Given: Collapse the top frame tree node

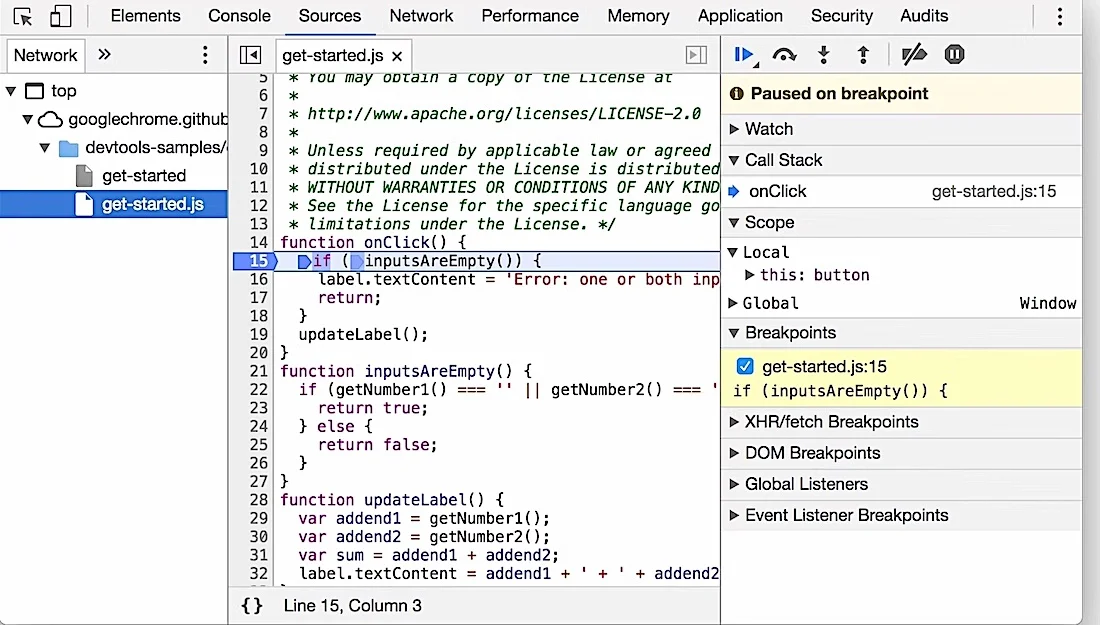Looking at the screenshot, I should pos(11,90).
